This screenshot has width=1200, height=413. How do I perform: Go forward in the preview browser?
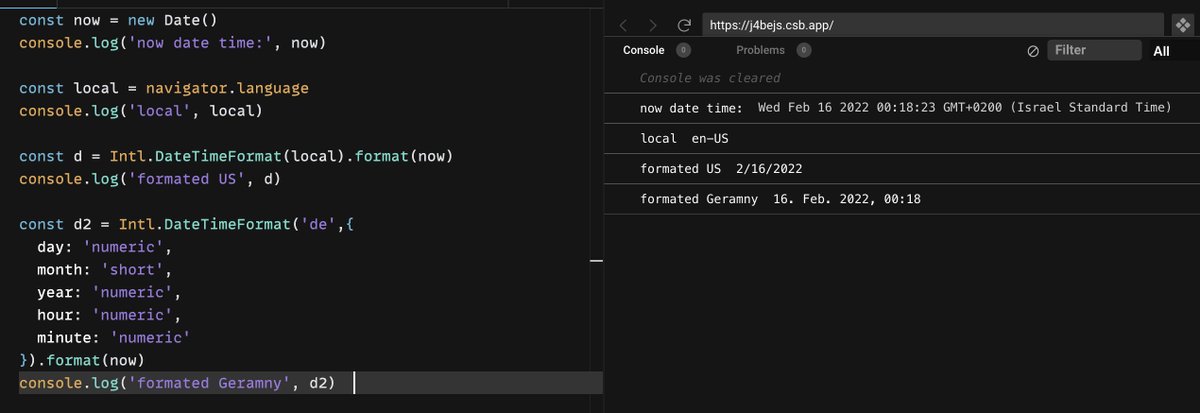653,25
